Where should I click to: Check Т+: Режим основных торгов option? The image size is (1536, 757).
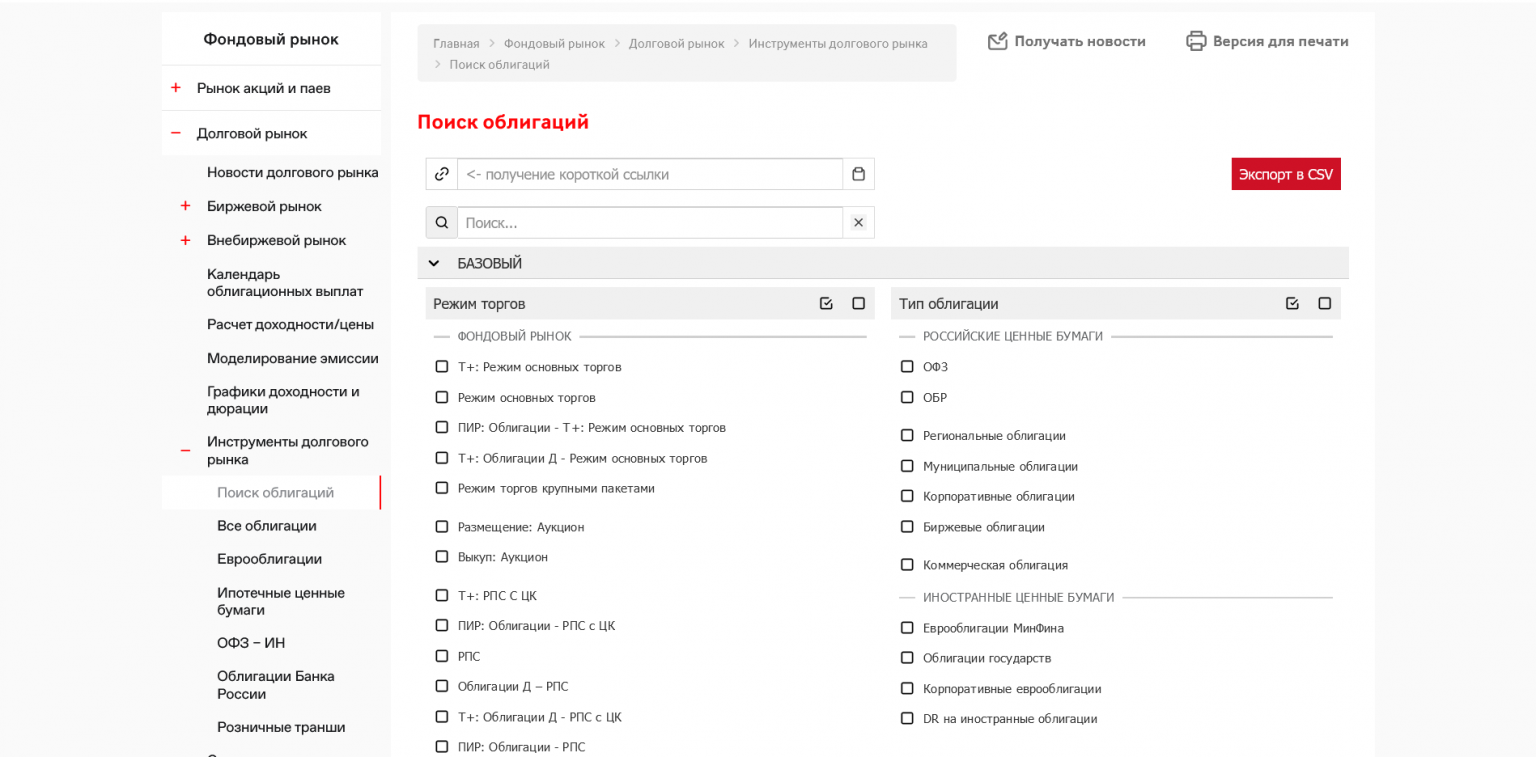coord(442,367)
